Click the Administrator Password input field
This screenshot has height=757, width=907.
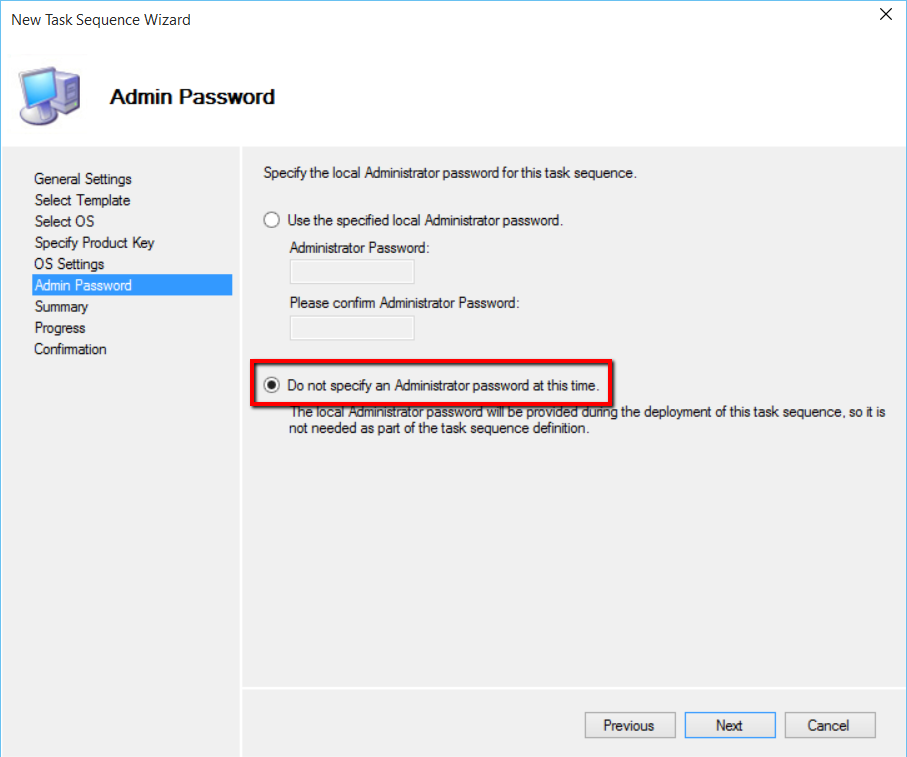[351, 272]
